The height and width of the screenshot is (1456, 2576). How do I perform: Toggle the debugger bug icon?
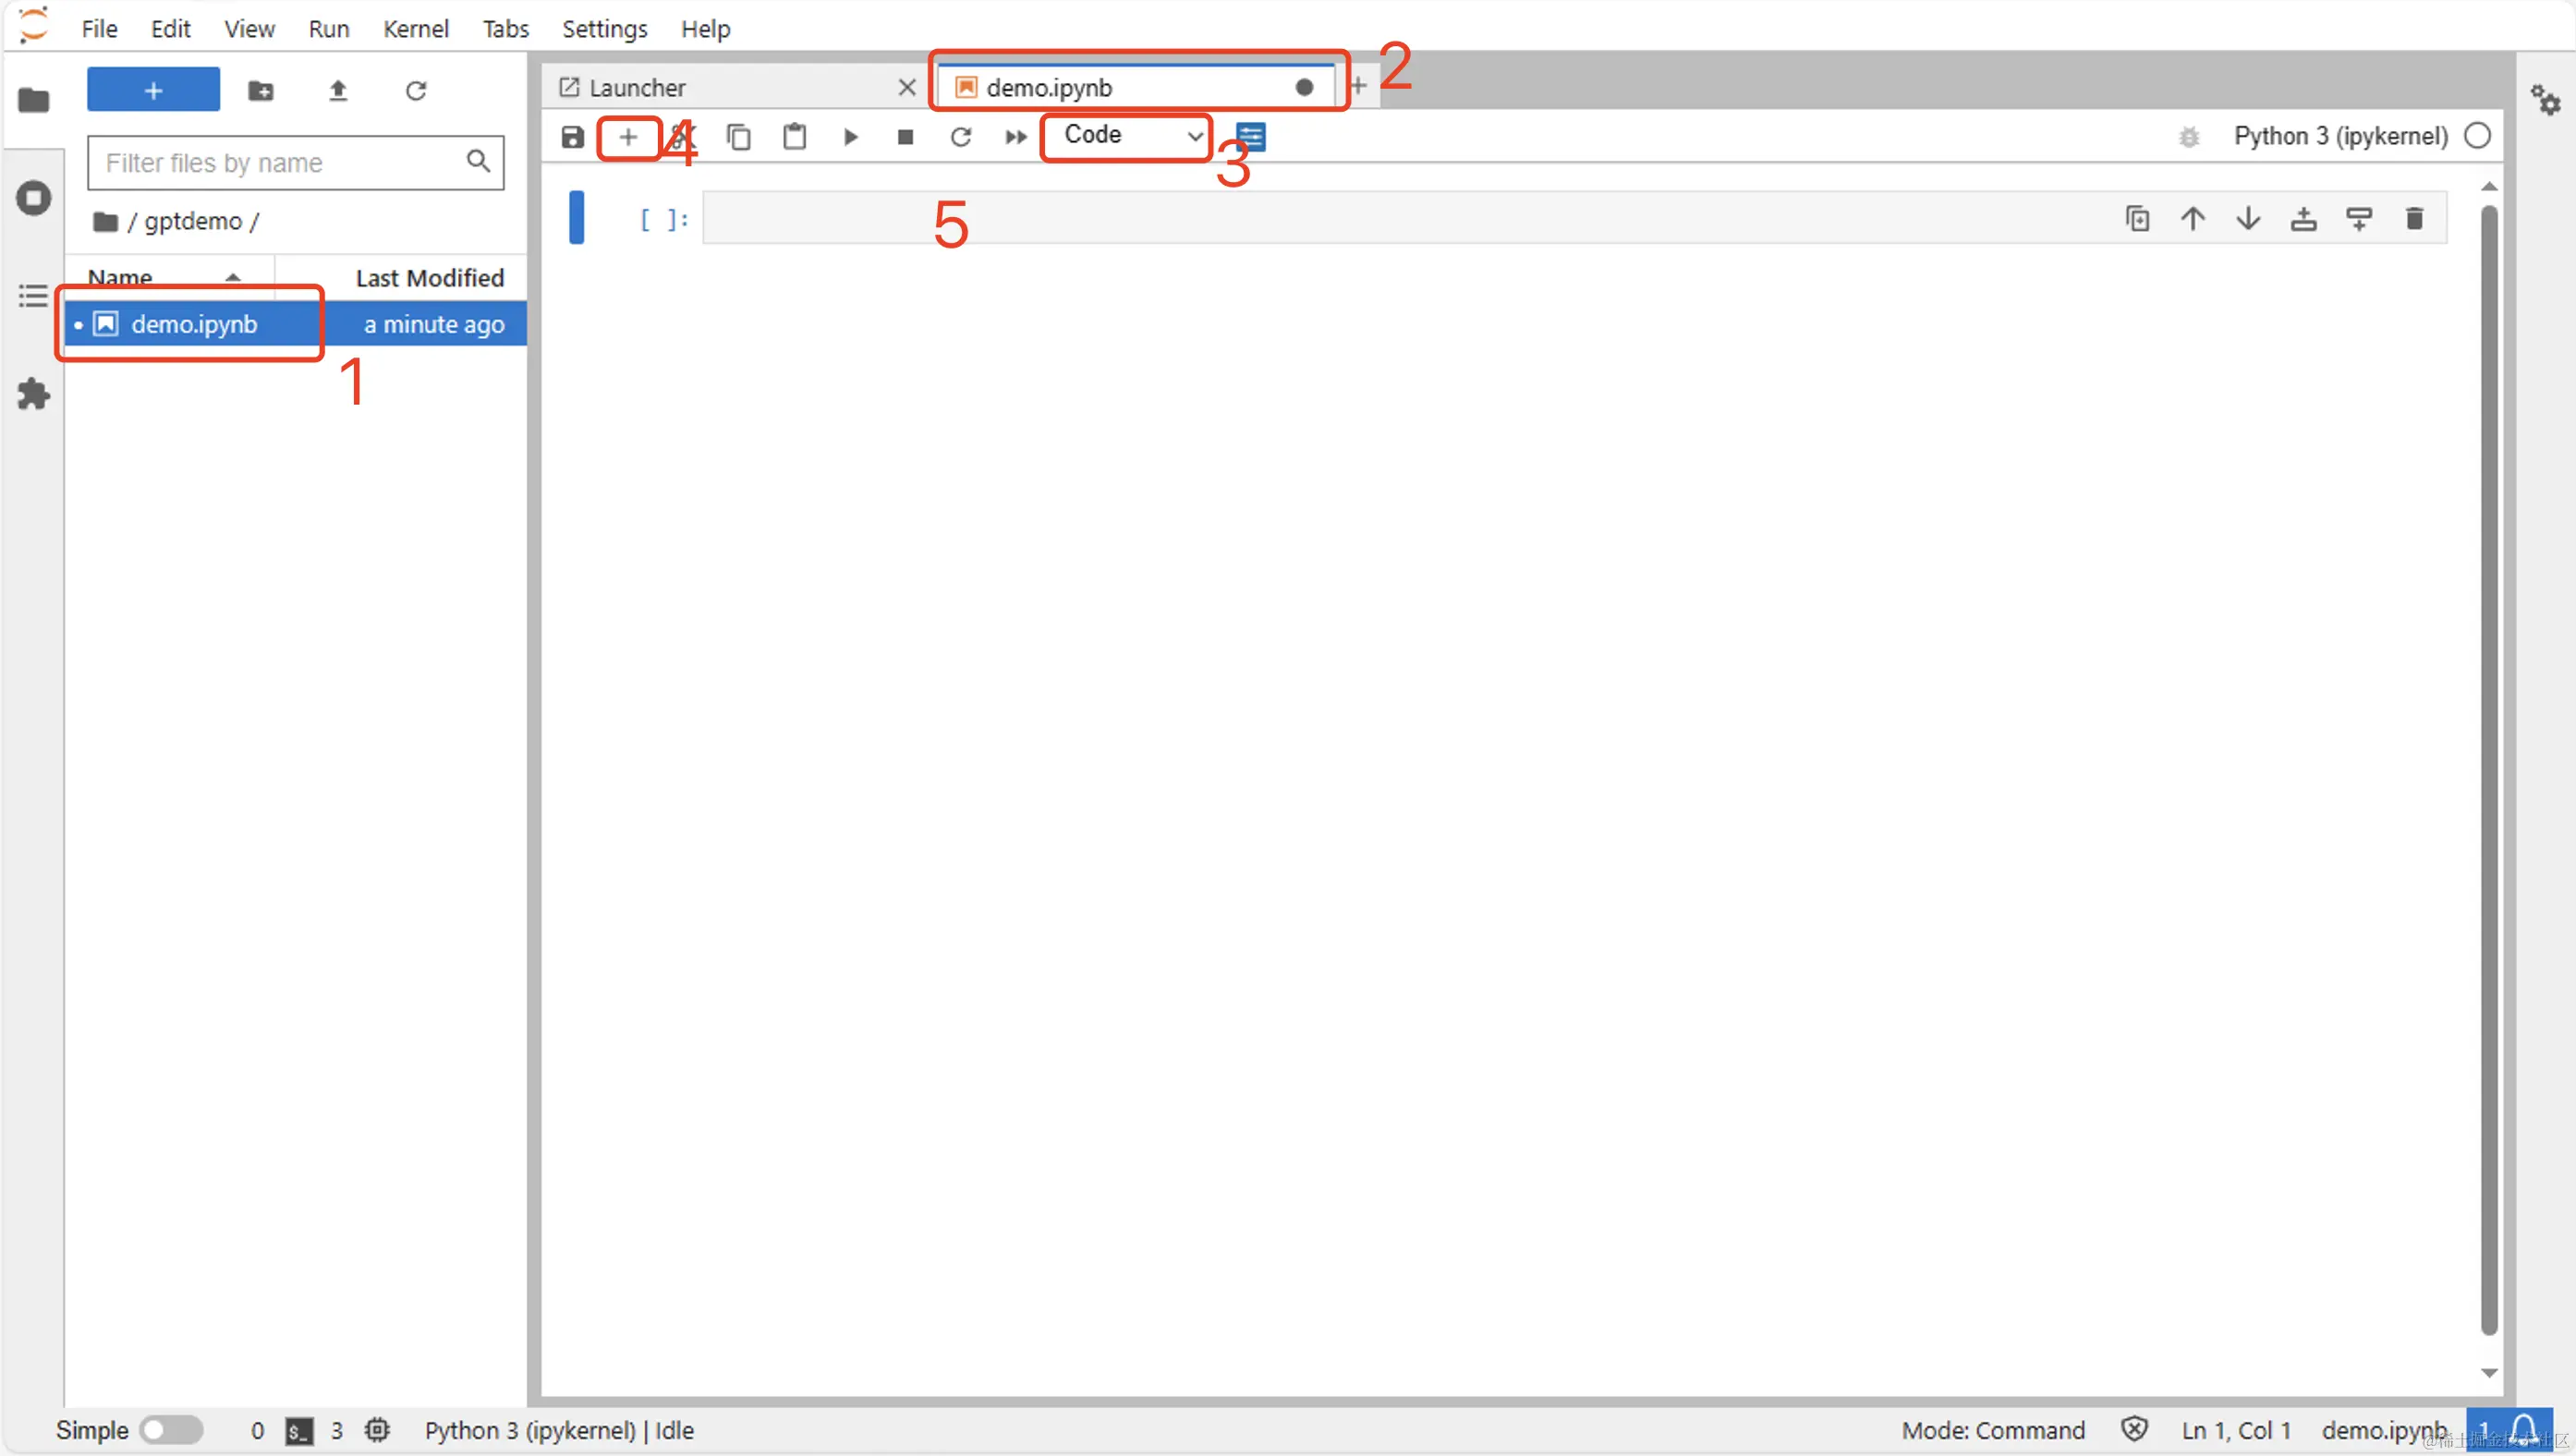pyautogui.click(x=2189, y=137)
